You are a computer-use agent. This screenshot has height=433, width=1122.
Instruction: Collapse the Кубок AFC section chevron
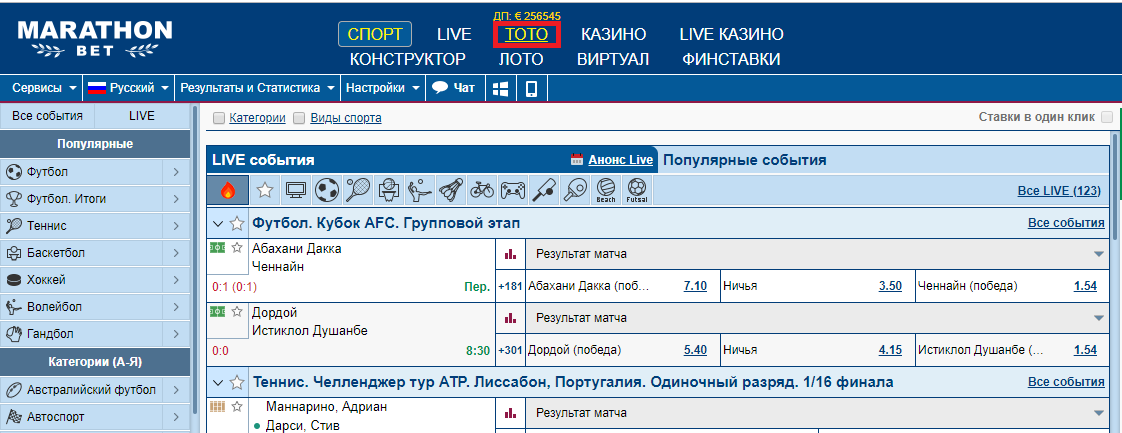point(218,224)
